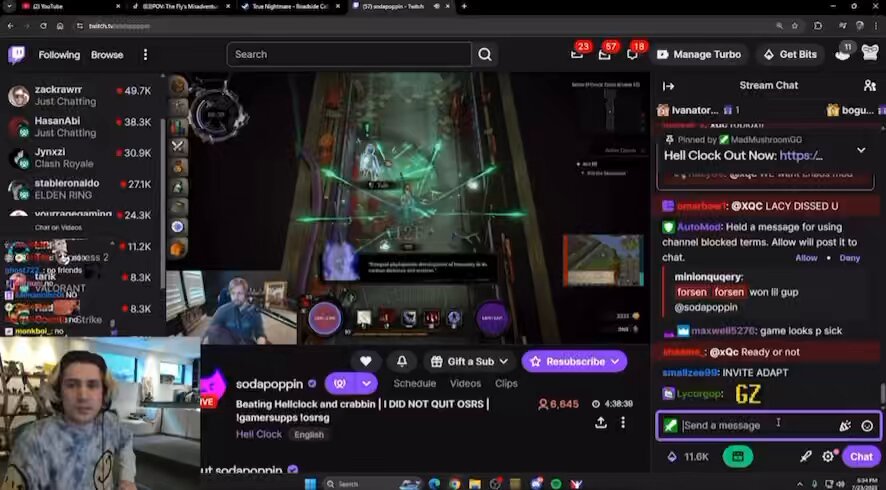Viewport: 886px width, 490px height.
Task: Click Deny on the AutoMod held message
Action: pyautogui.click(x=849, y=258)
